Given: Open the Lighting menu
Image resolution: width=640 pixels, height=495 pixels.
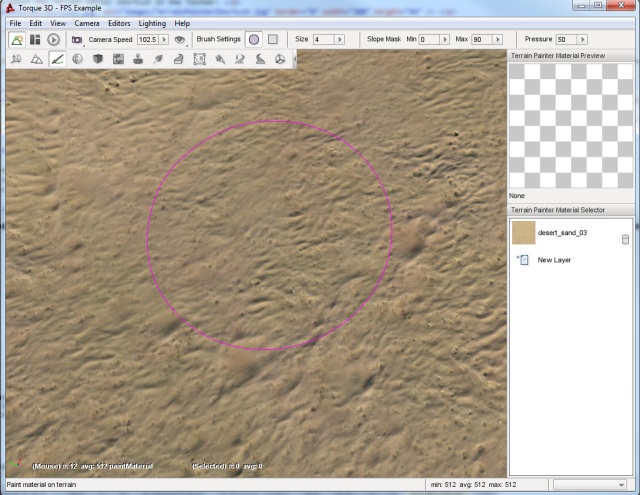Looking at the screenshot, I should click(x=152, y=22).
